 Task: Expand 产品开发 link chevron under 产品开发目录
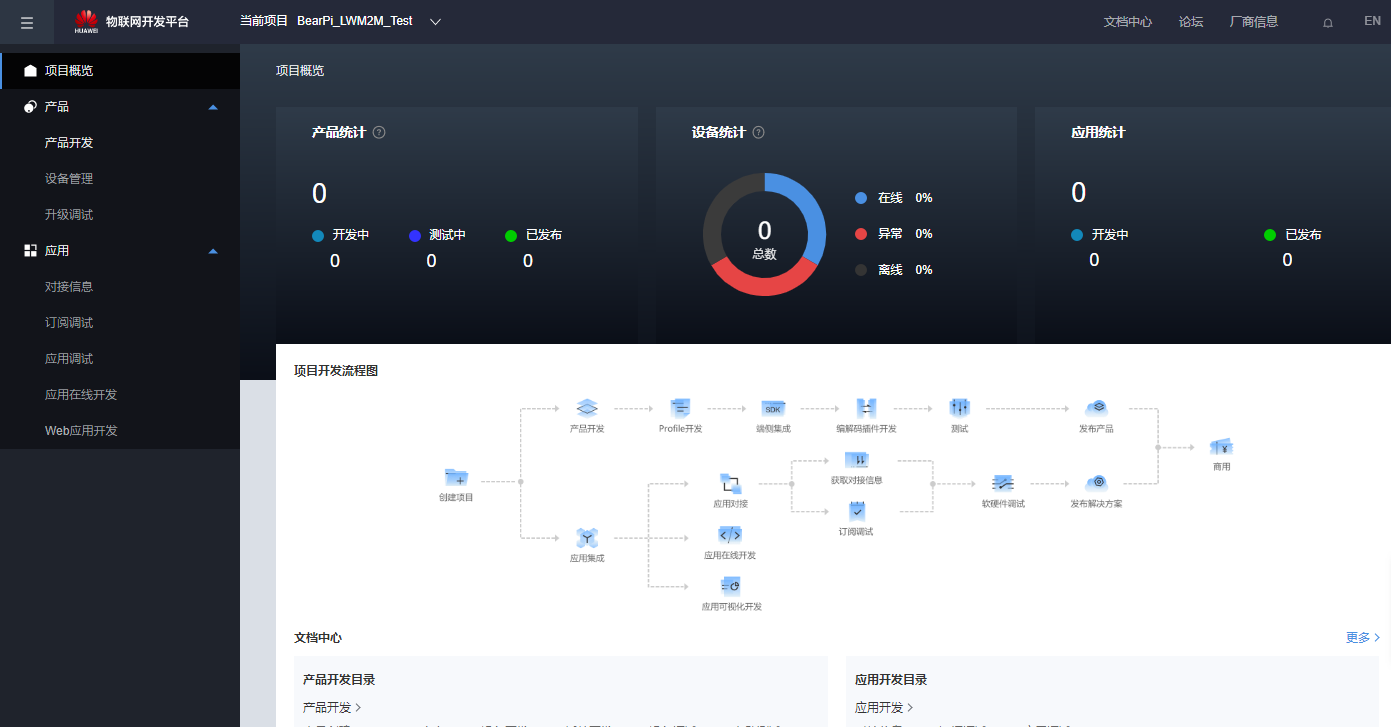(358, 708)
